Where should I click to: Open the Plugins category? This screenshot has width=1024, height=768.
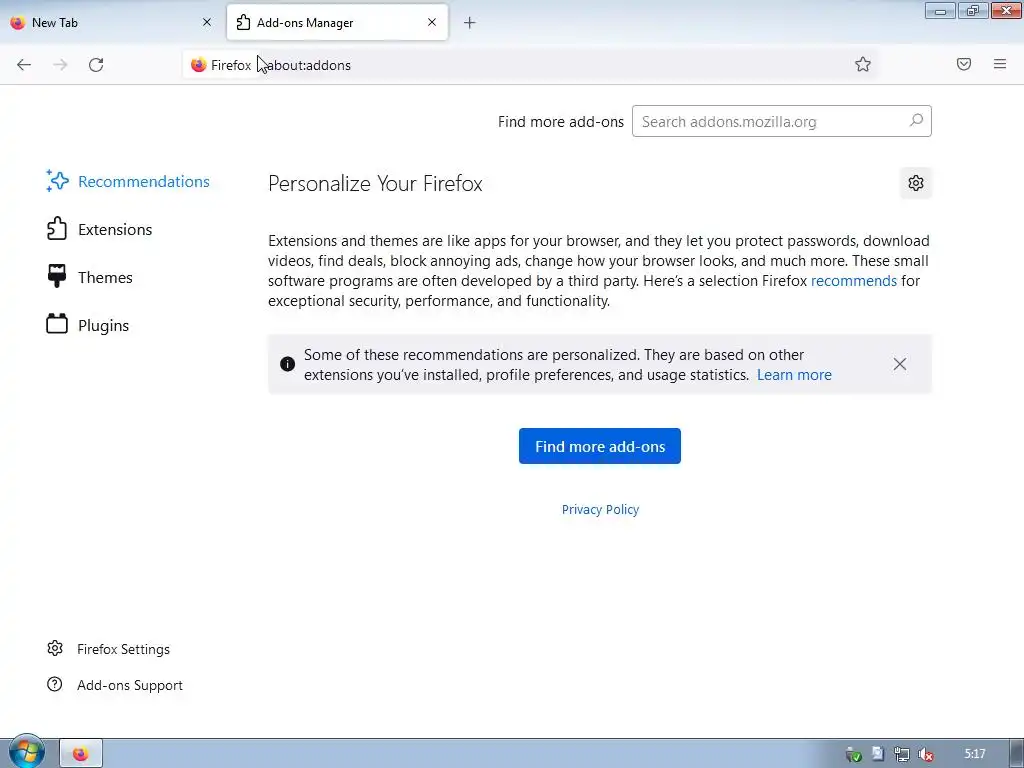pos(88,325)
